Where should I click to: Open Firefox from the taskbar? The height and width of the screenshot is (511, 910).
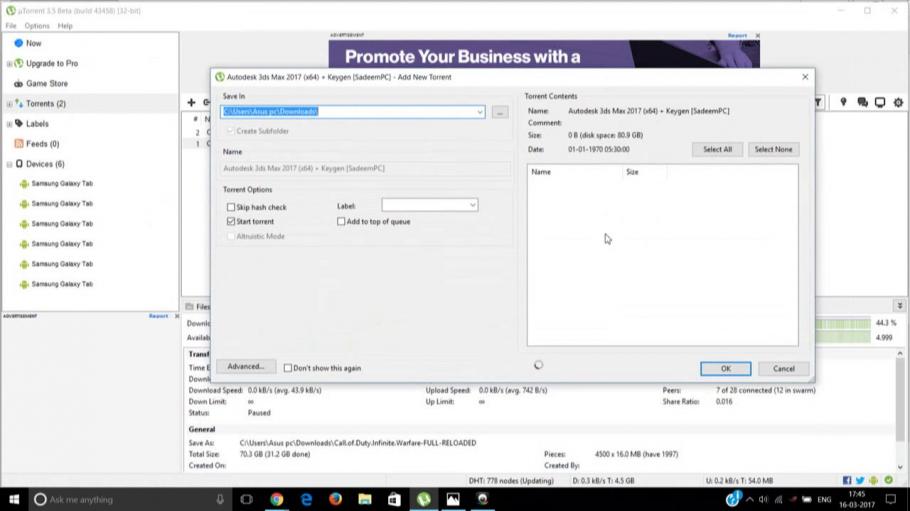coord(335,499)
